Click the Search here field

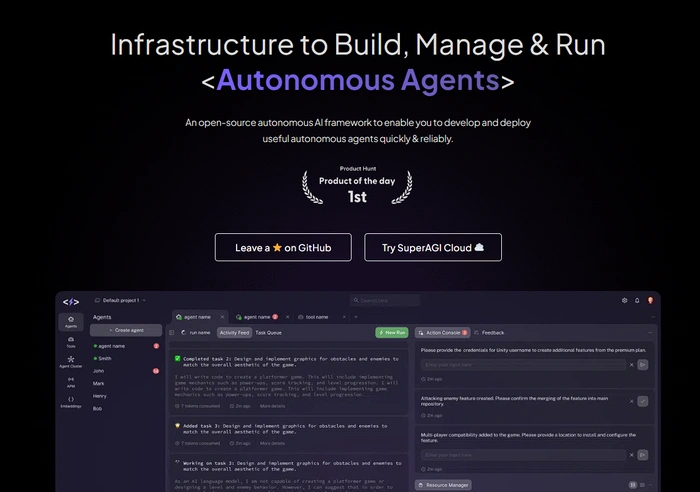point(385,300)
